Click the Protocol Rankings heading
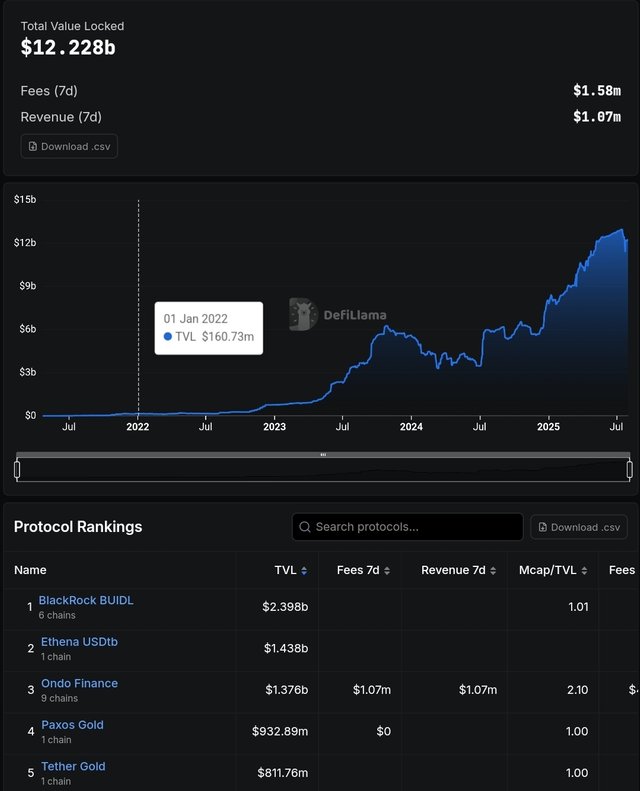The image size is (640, 791). 78,527
